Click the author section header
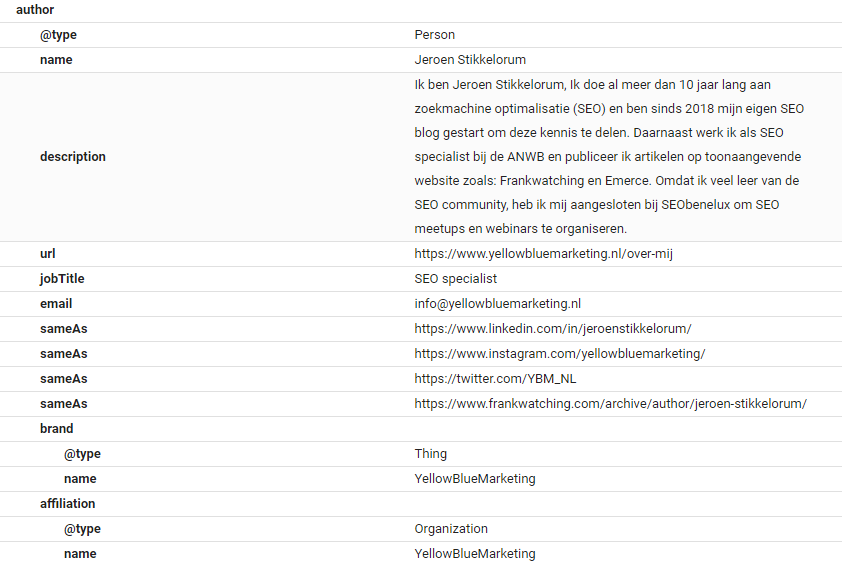 tap(35, 10)
